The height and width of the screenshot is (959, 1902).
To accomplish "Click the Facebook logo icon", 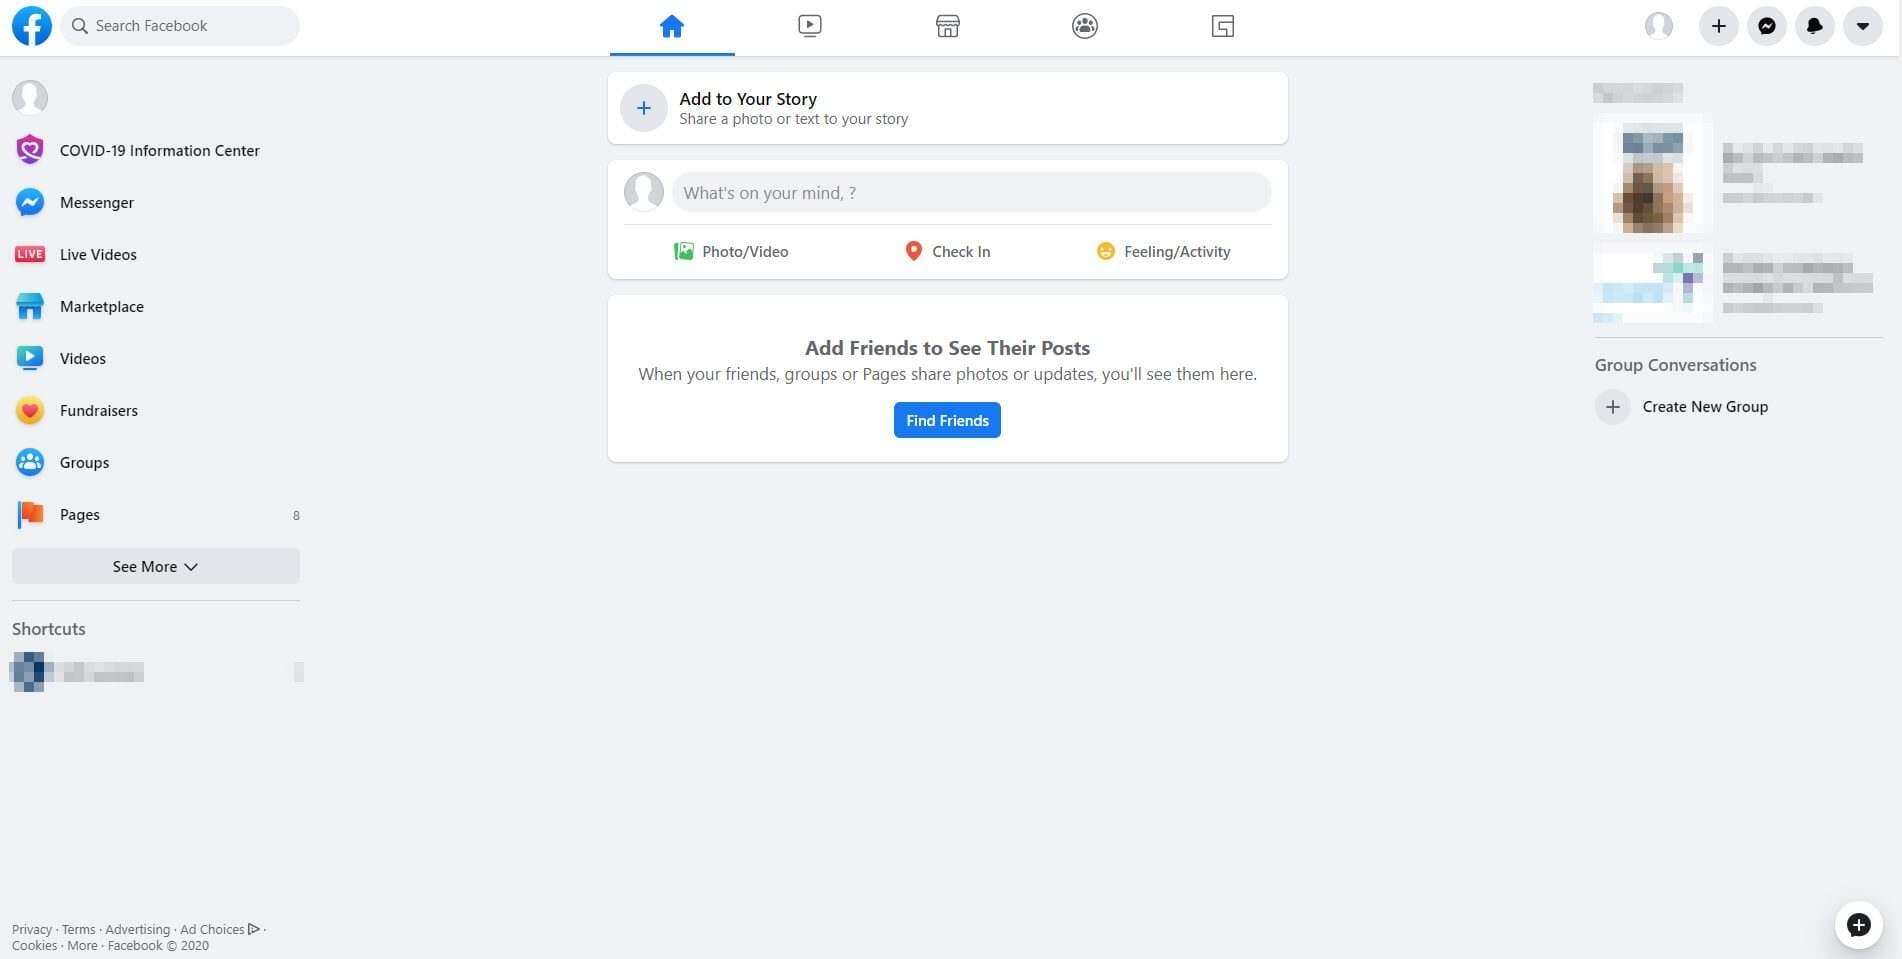I will tap(31, 26).
